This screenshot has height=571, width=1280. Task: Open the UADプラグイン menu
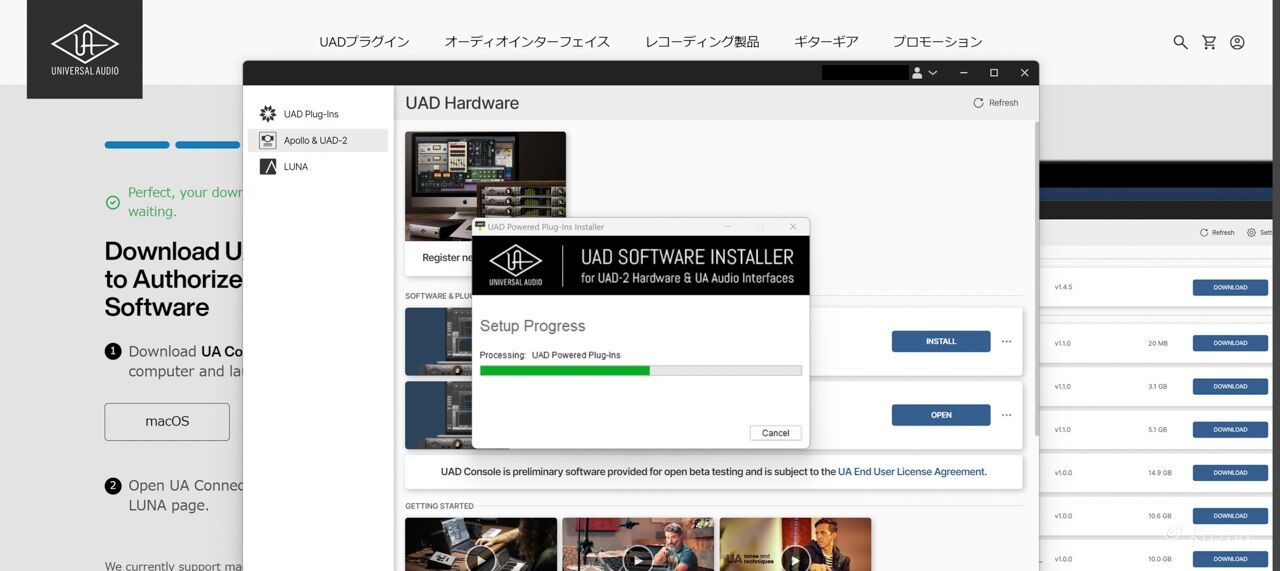click(364, 42)
